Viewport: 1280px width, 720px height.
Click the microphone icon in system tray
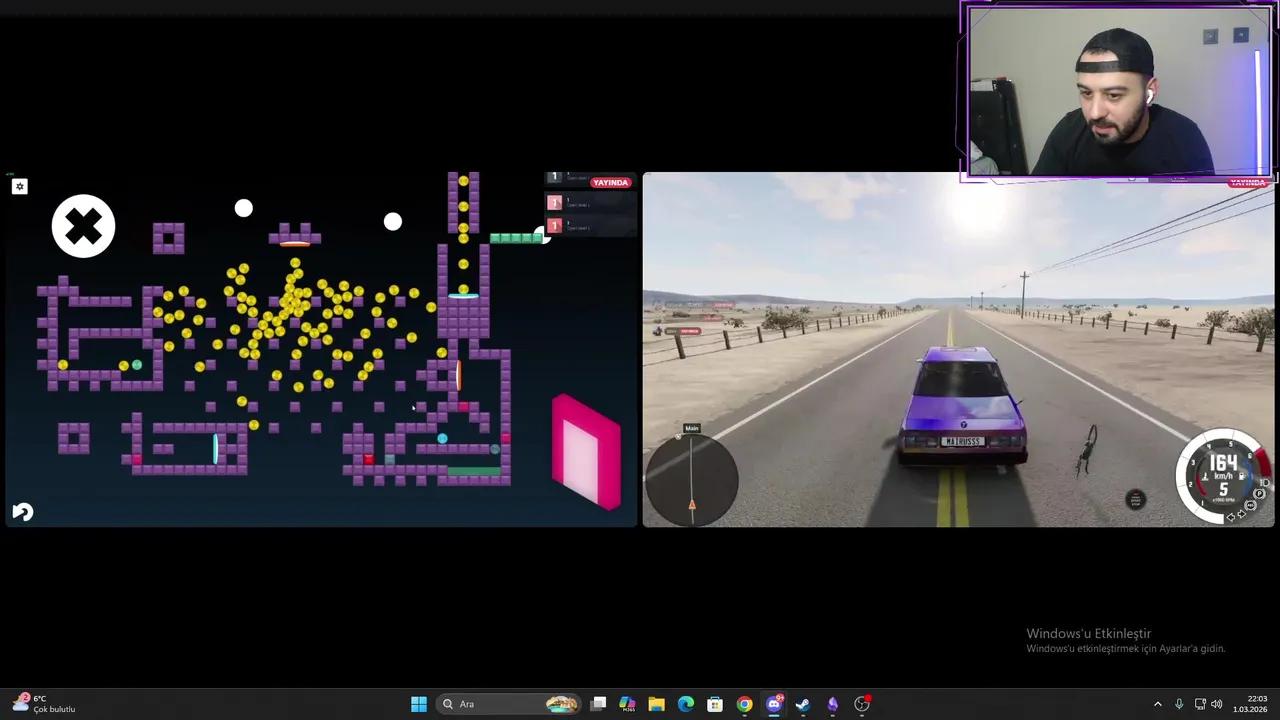tap(1179, 704)
